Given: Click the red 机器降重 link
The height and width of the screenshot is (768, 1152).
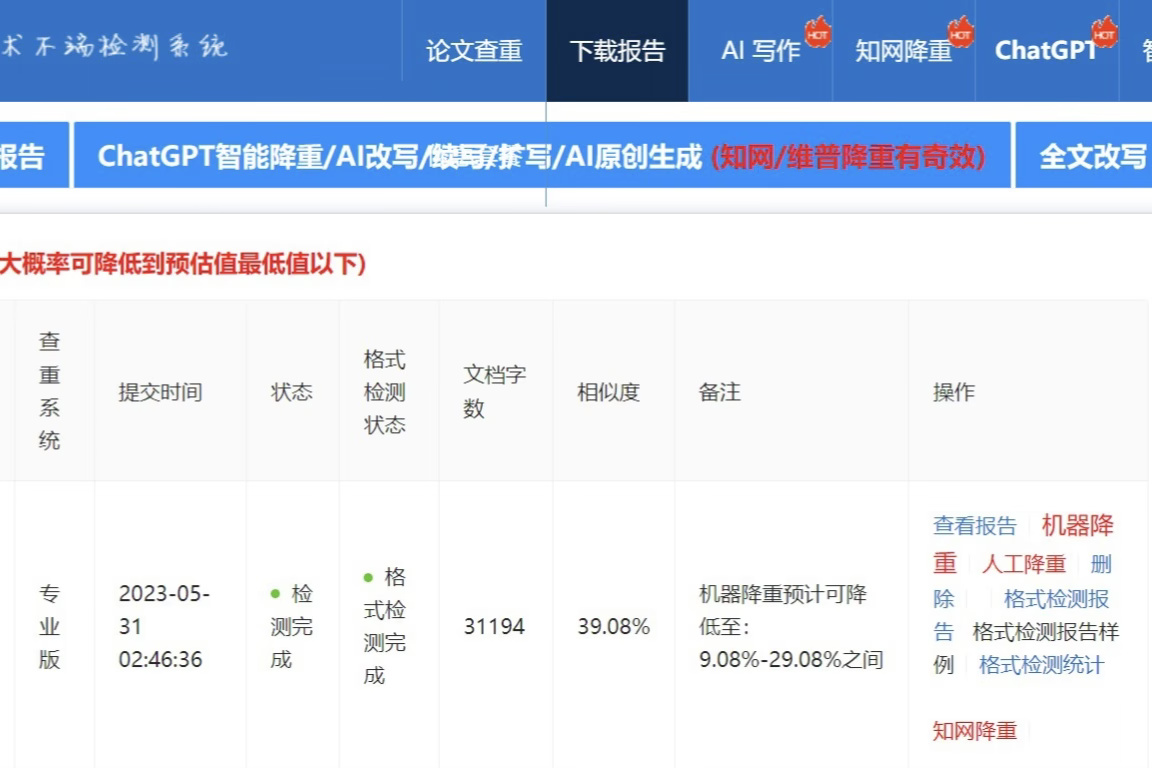Looking at the screenshot, I should (1077, 526).
